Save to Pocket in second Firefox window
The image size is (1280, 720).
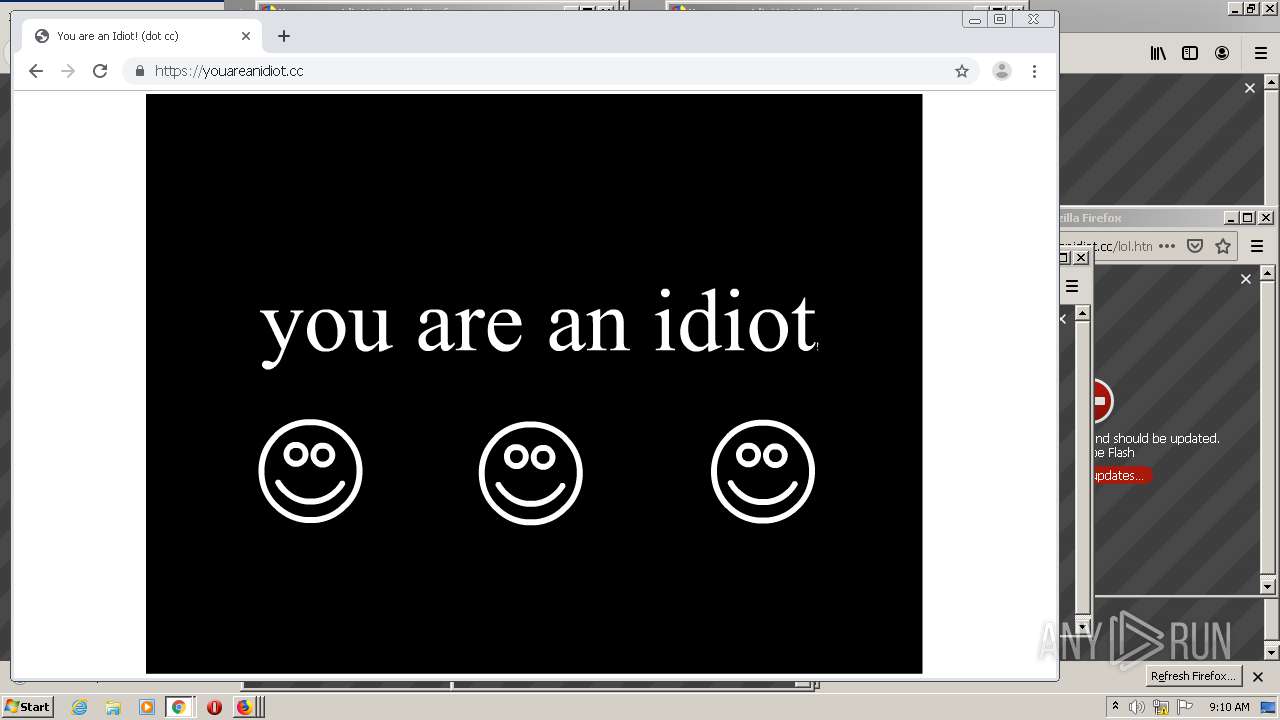point(1194,246)
